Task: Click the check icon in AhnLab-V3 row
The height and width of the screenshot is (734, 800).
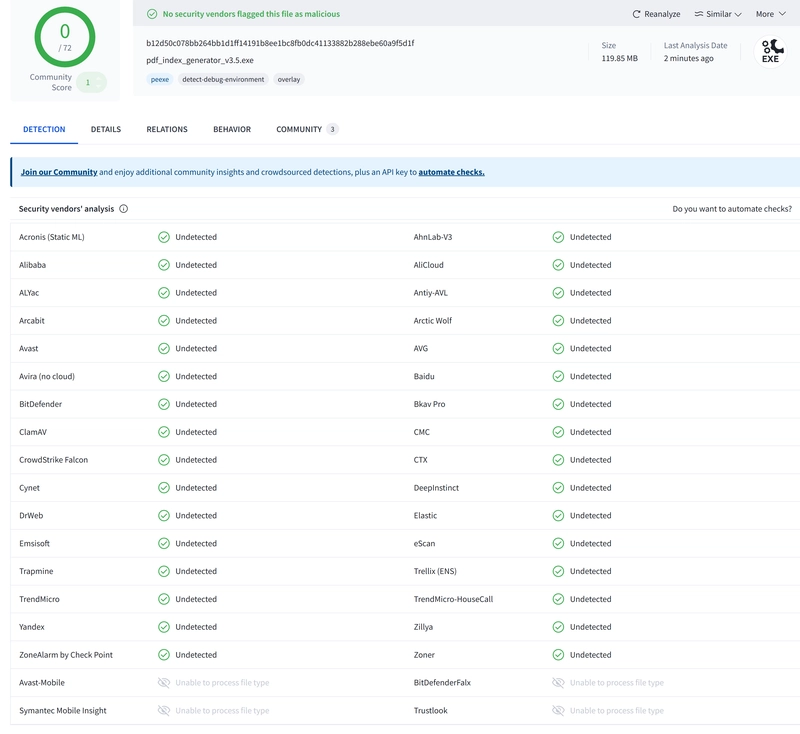Action: click(558, 237)
